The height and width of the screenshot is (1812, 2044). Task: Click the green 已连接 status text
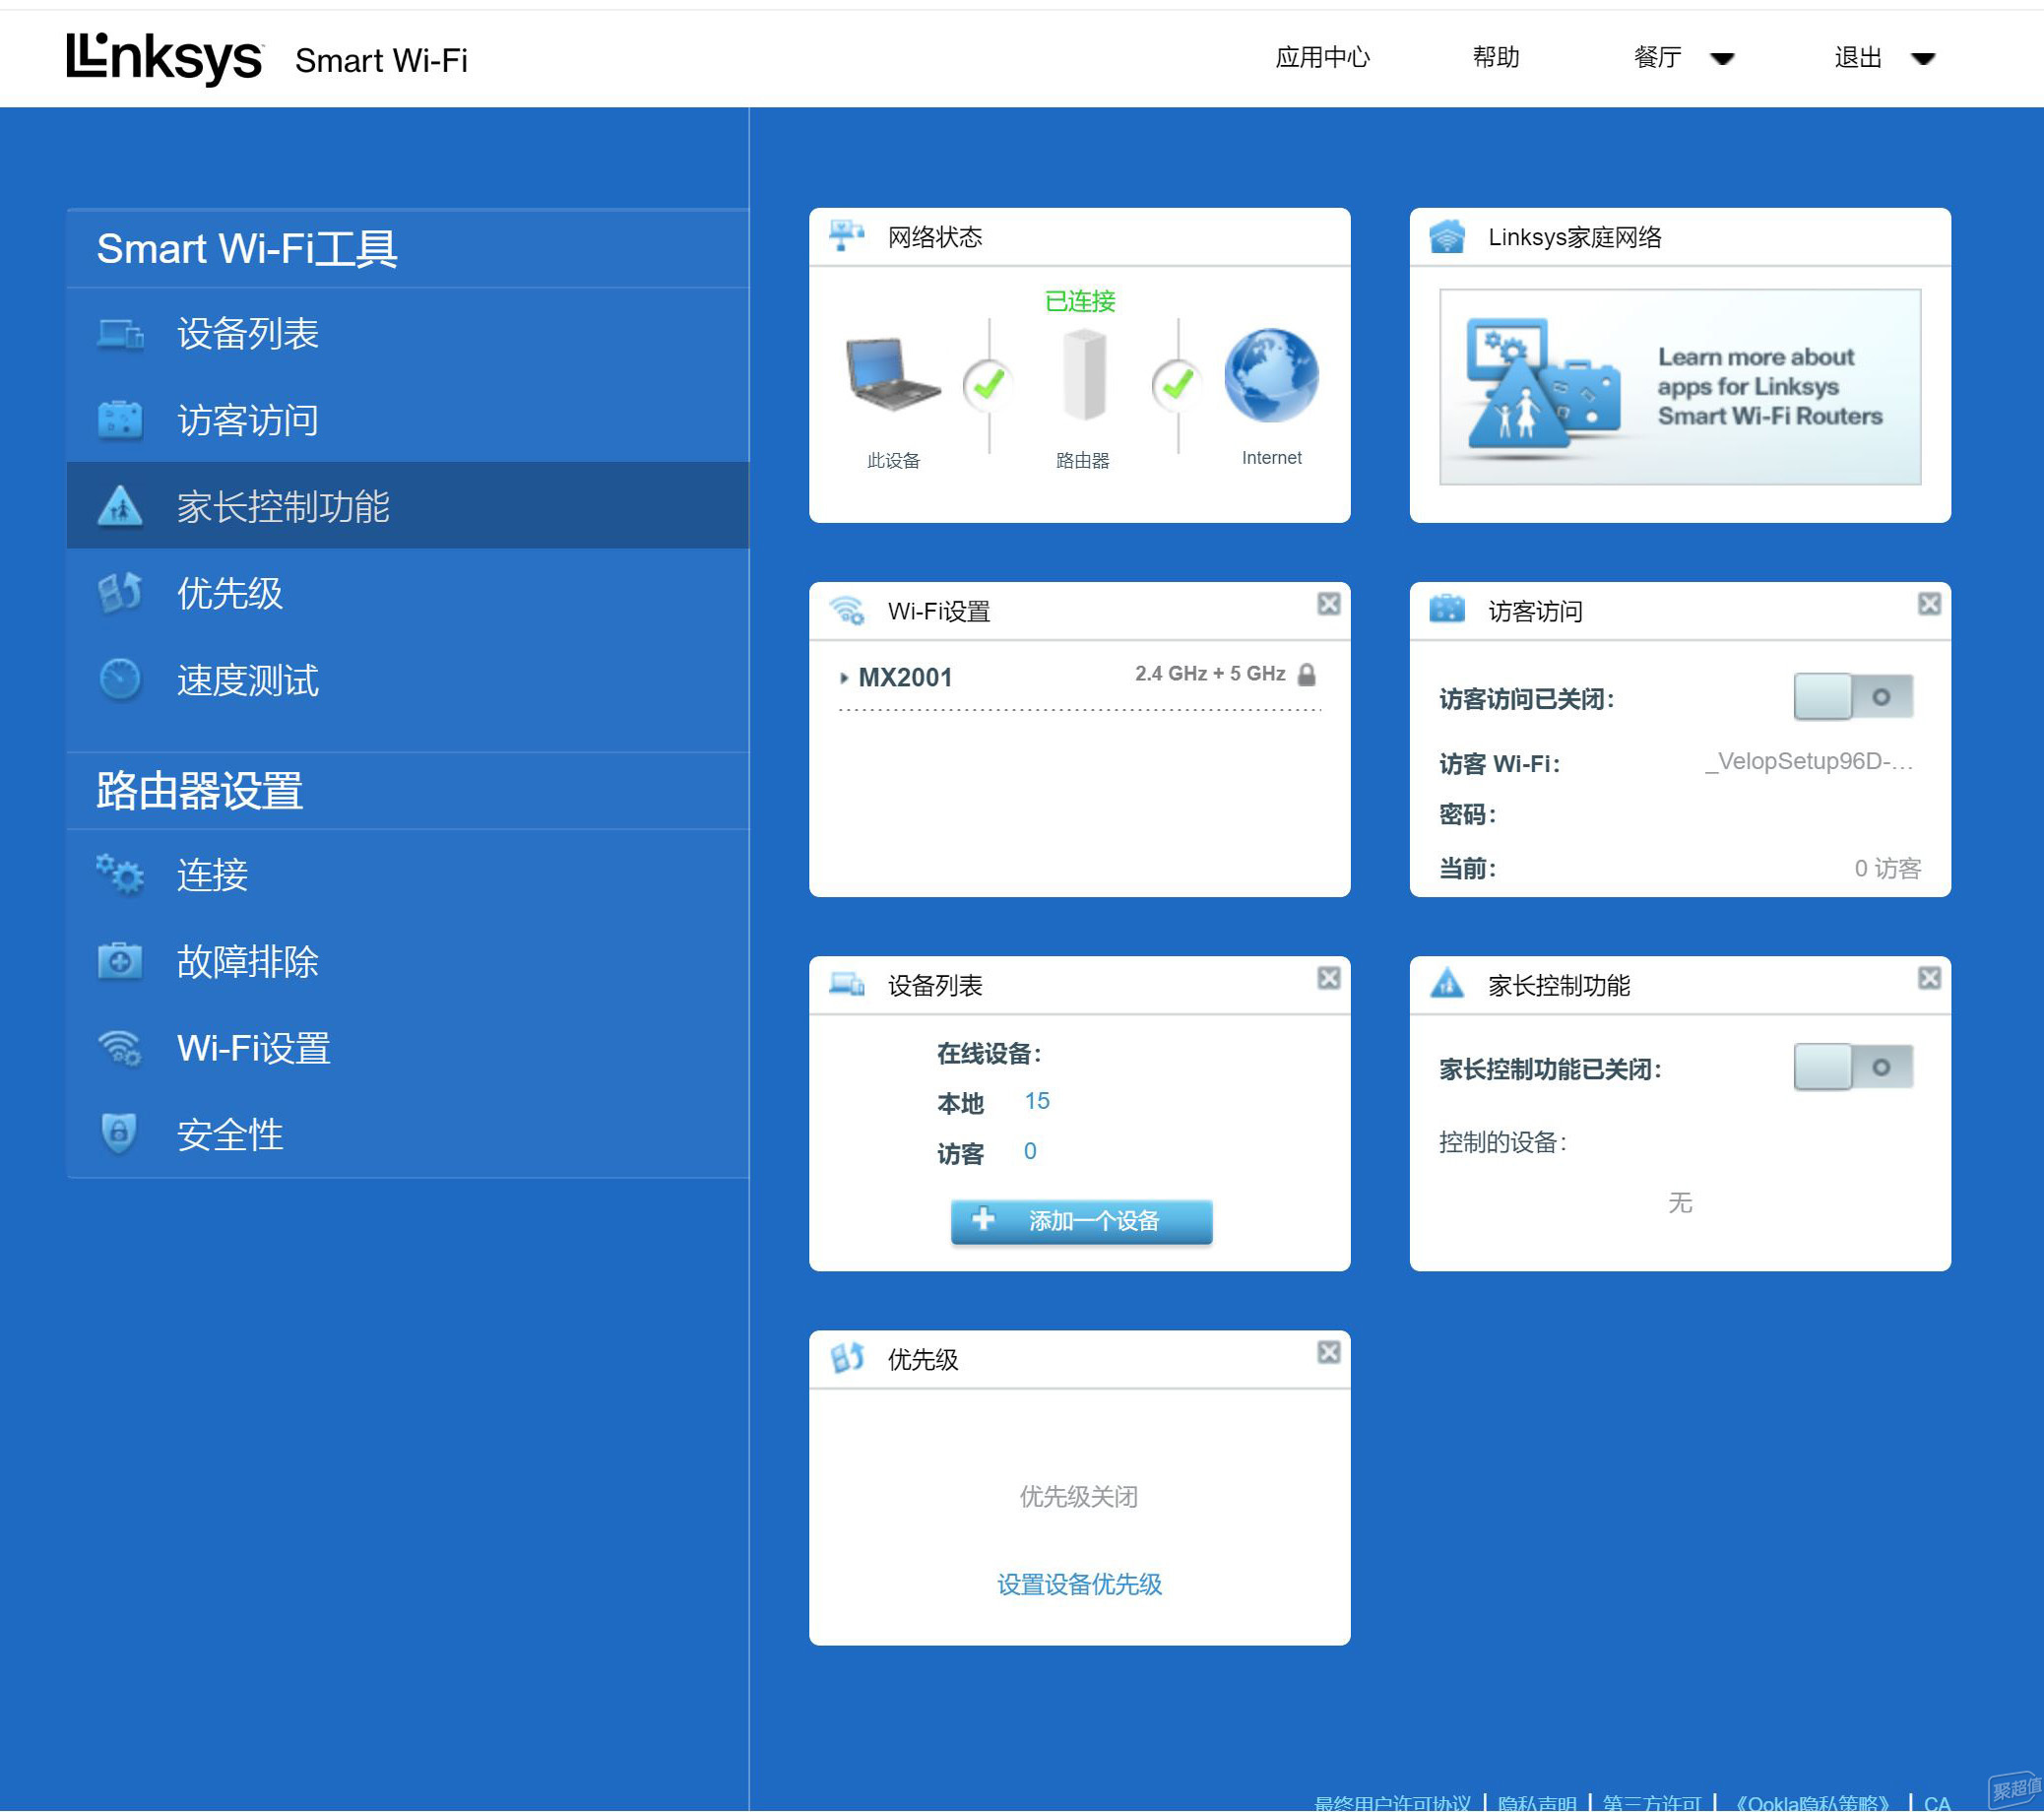click(1080, 301)
